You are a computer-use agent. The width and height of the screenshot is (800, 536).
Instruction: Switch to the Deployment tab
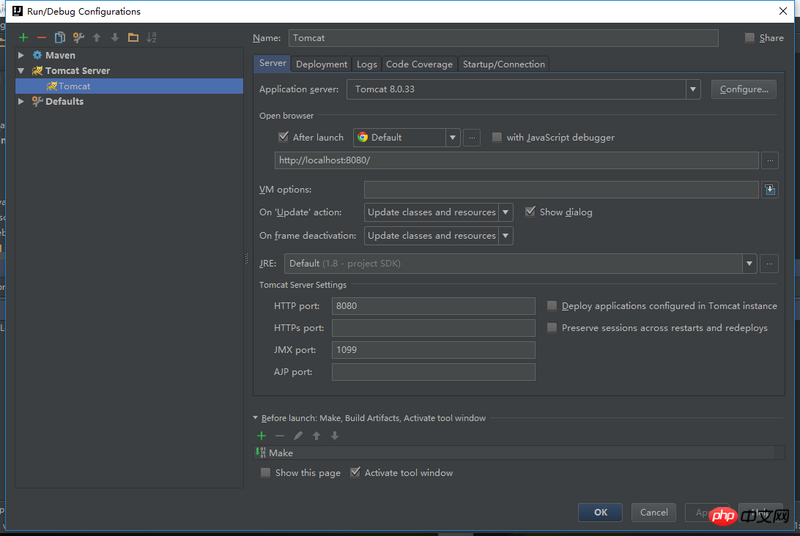[321, 64]
